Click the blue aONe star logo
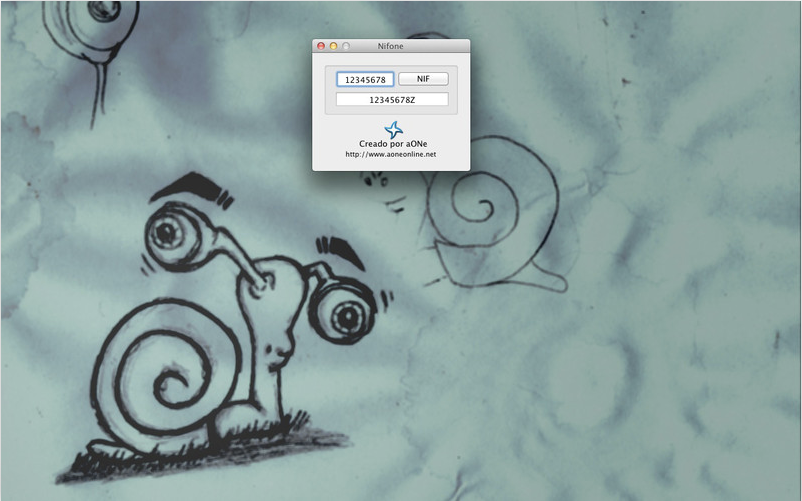Image resolution: width=802 pixels, height=501 pixels. 393,130
